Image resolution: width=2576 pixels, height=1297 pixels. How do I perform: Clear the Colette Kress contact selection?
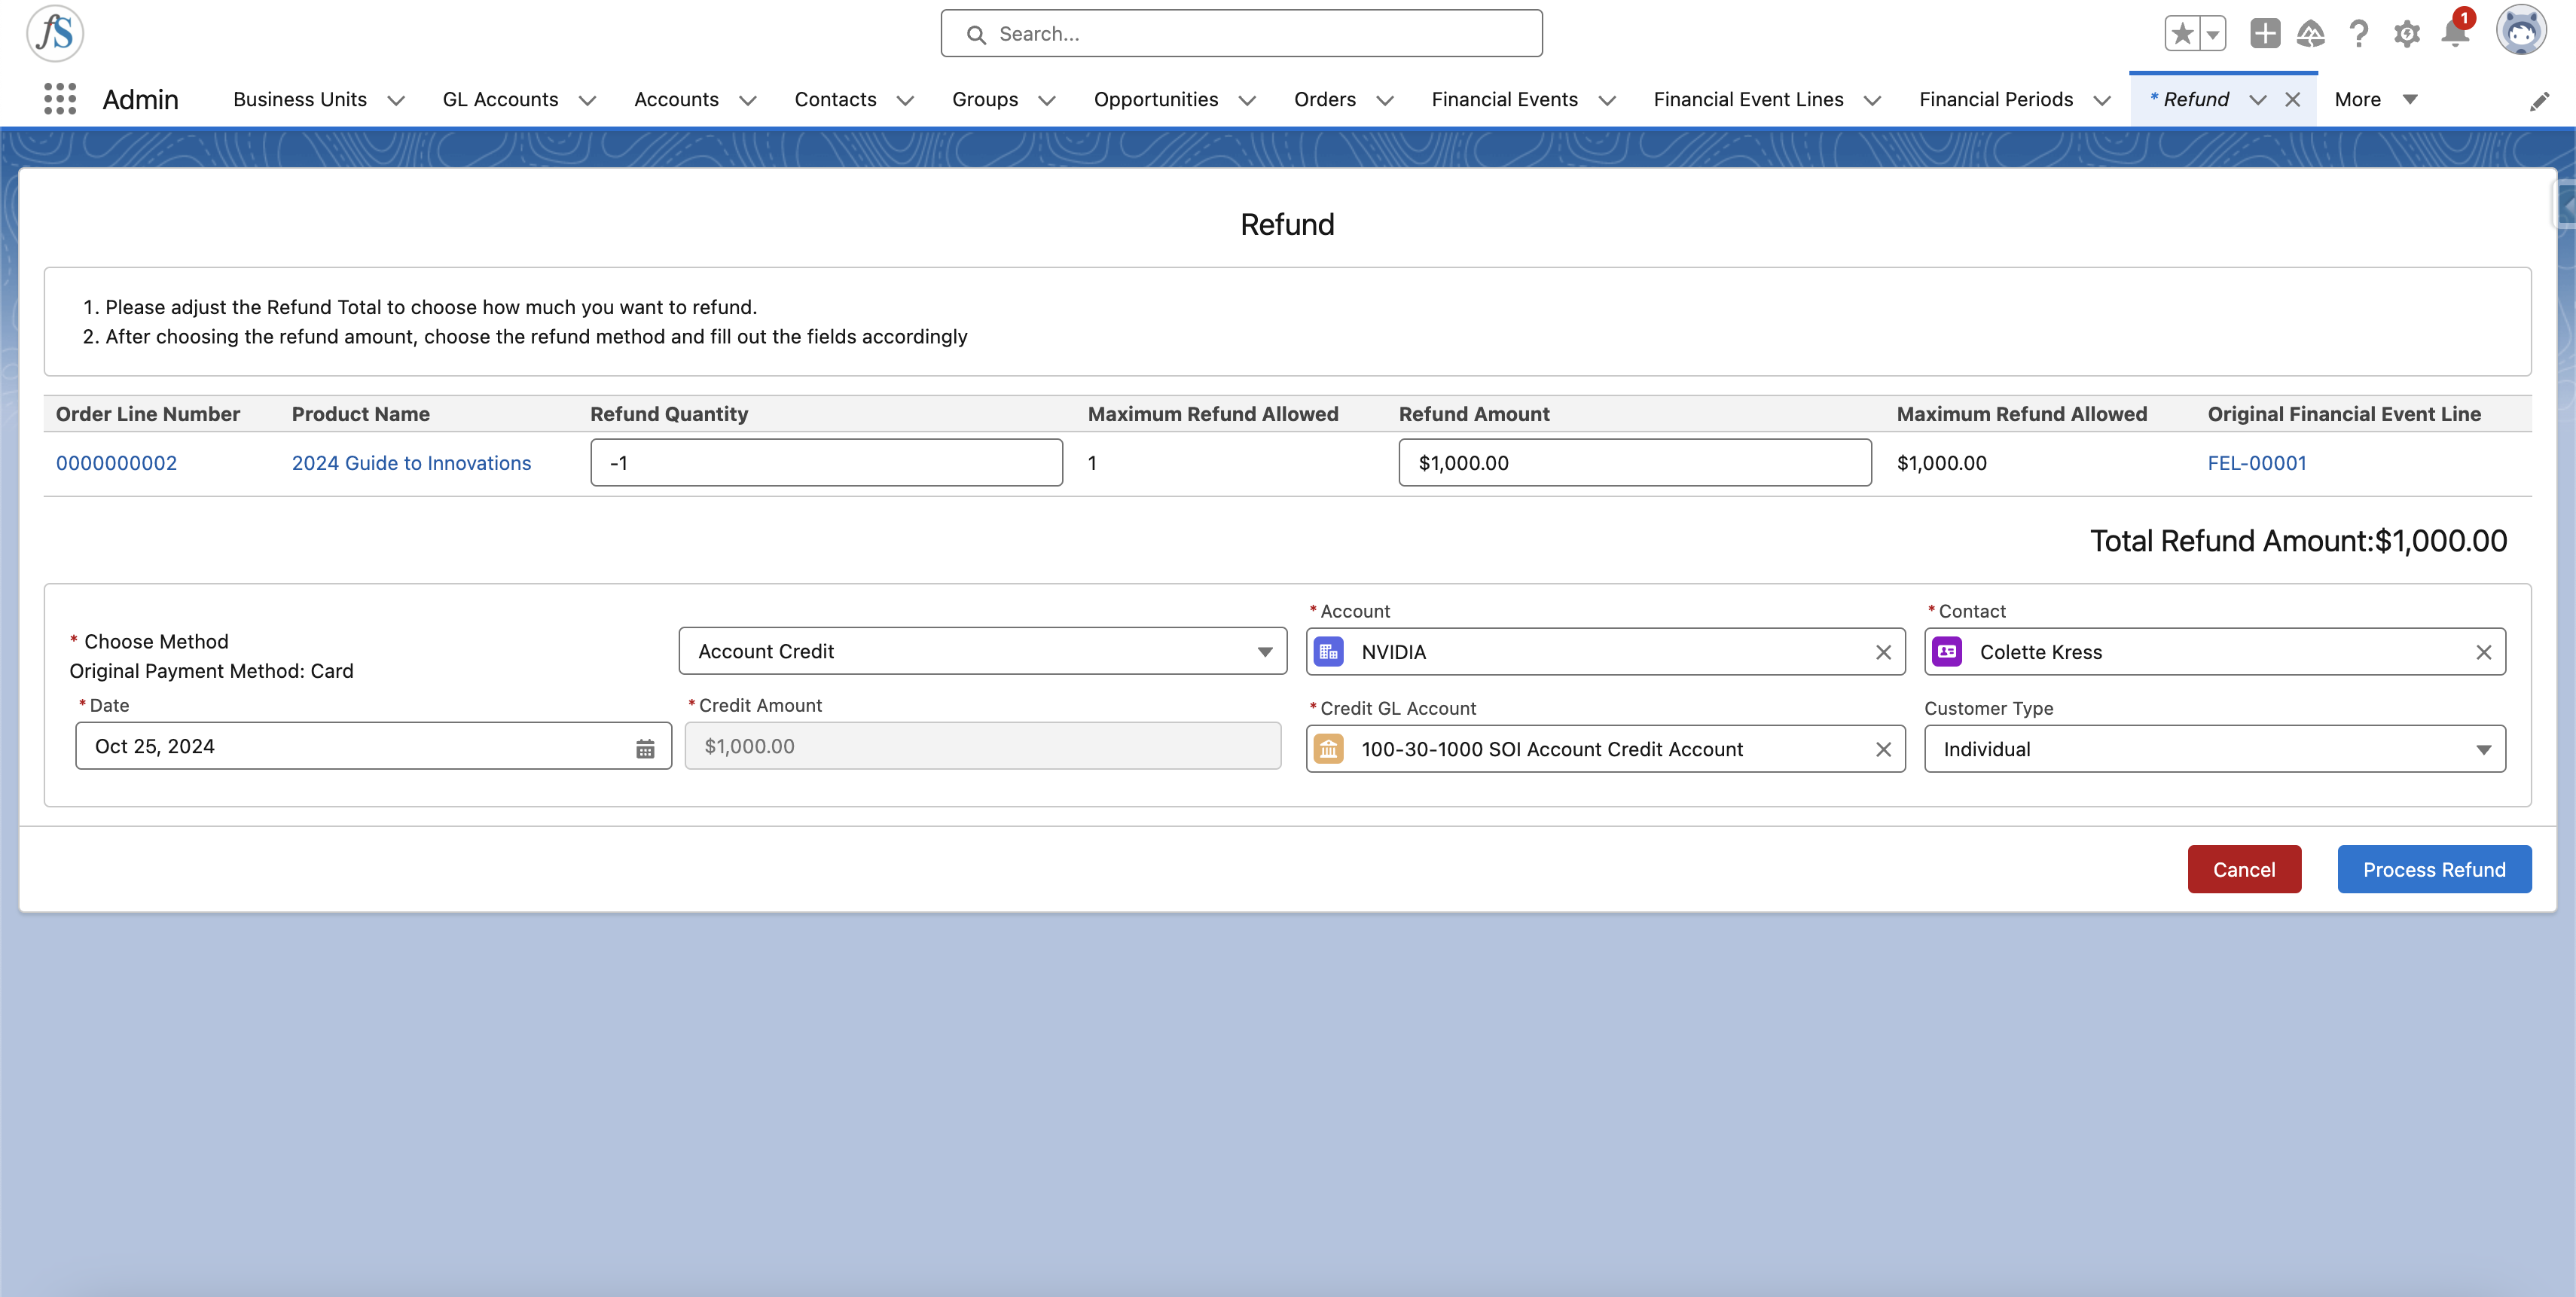[x=2483, y=652]
